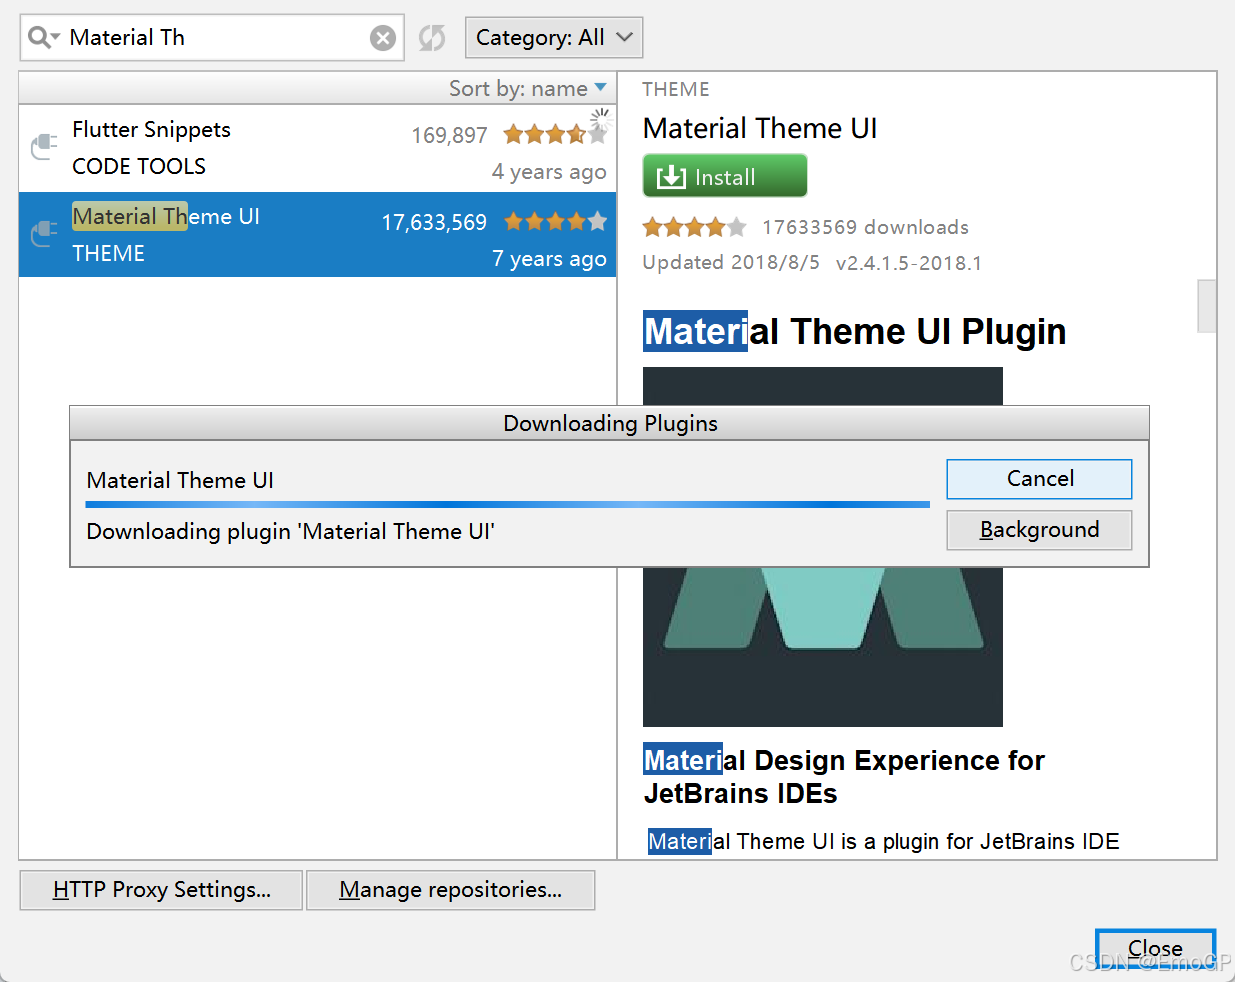
Task: Send the download to Background
Action: tap(1039, 530)
